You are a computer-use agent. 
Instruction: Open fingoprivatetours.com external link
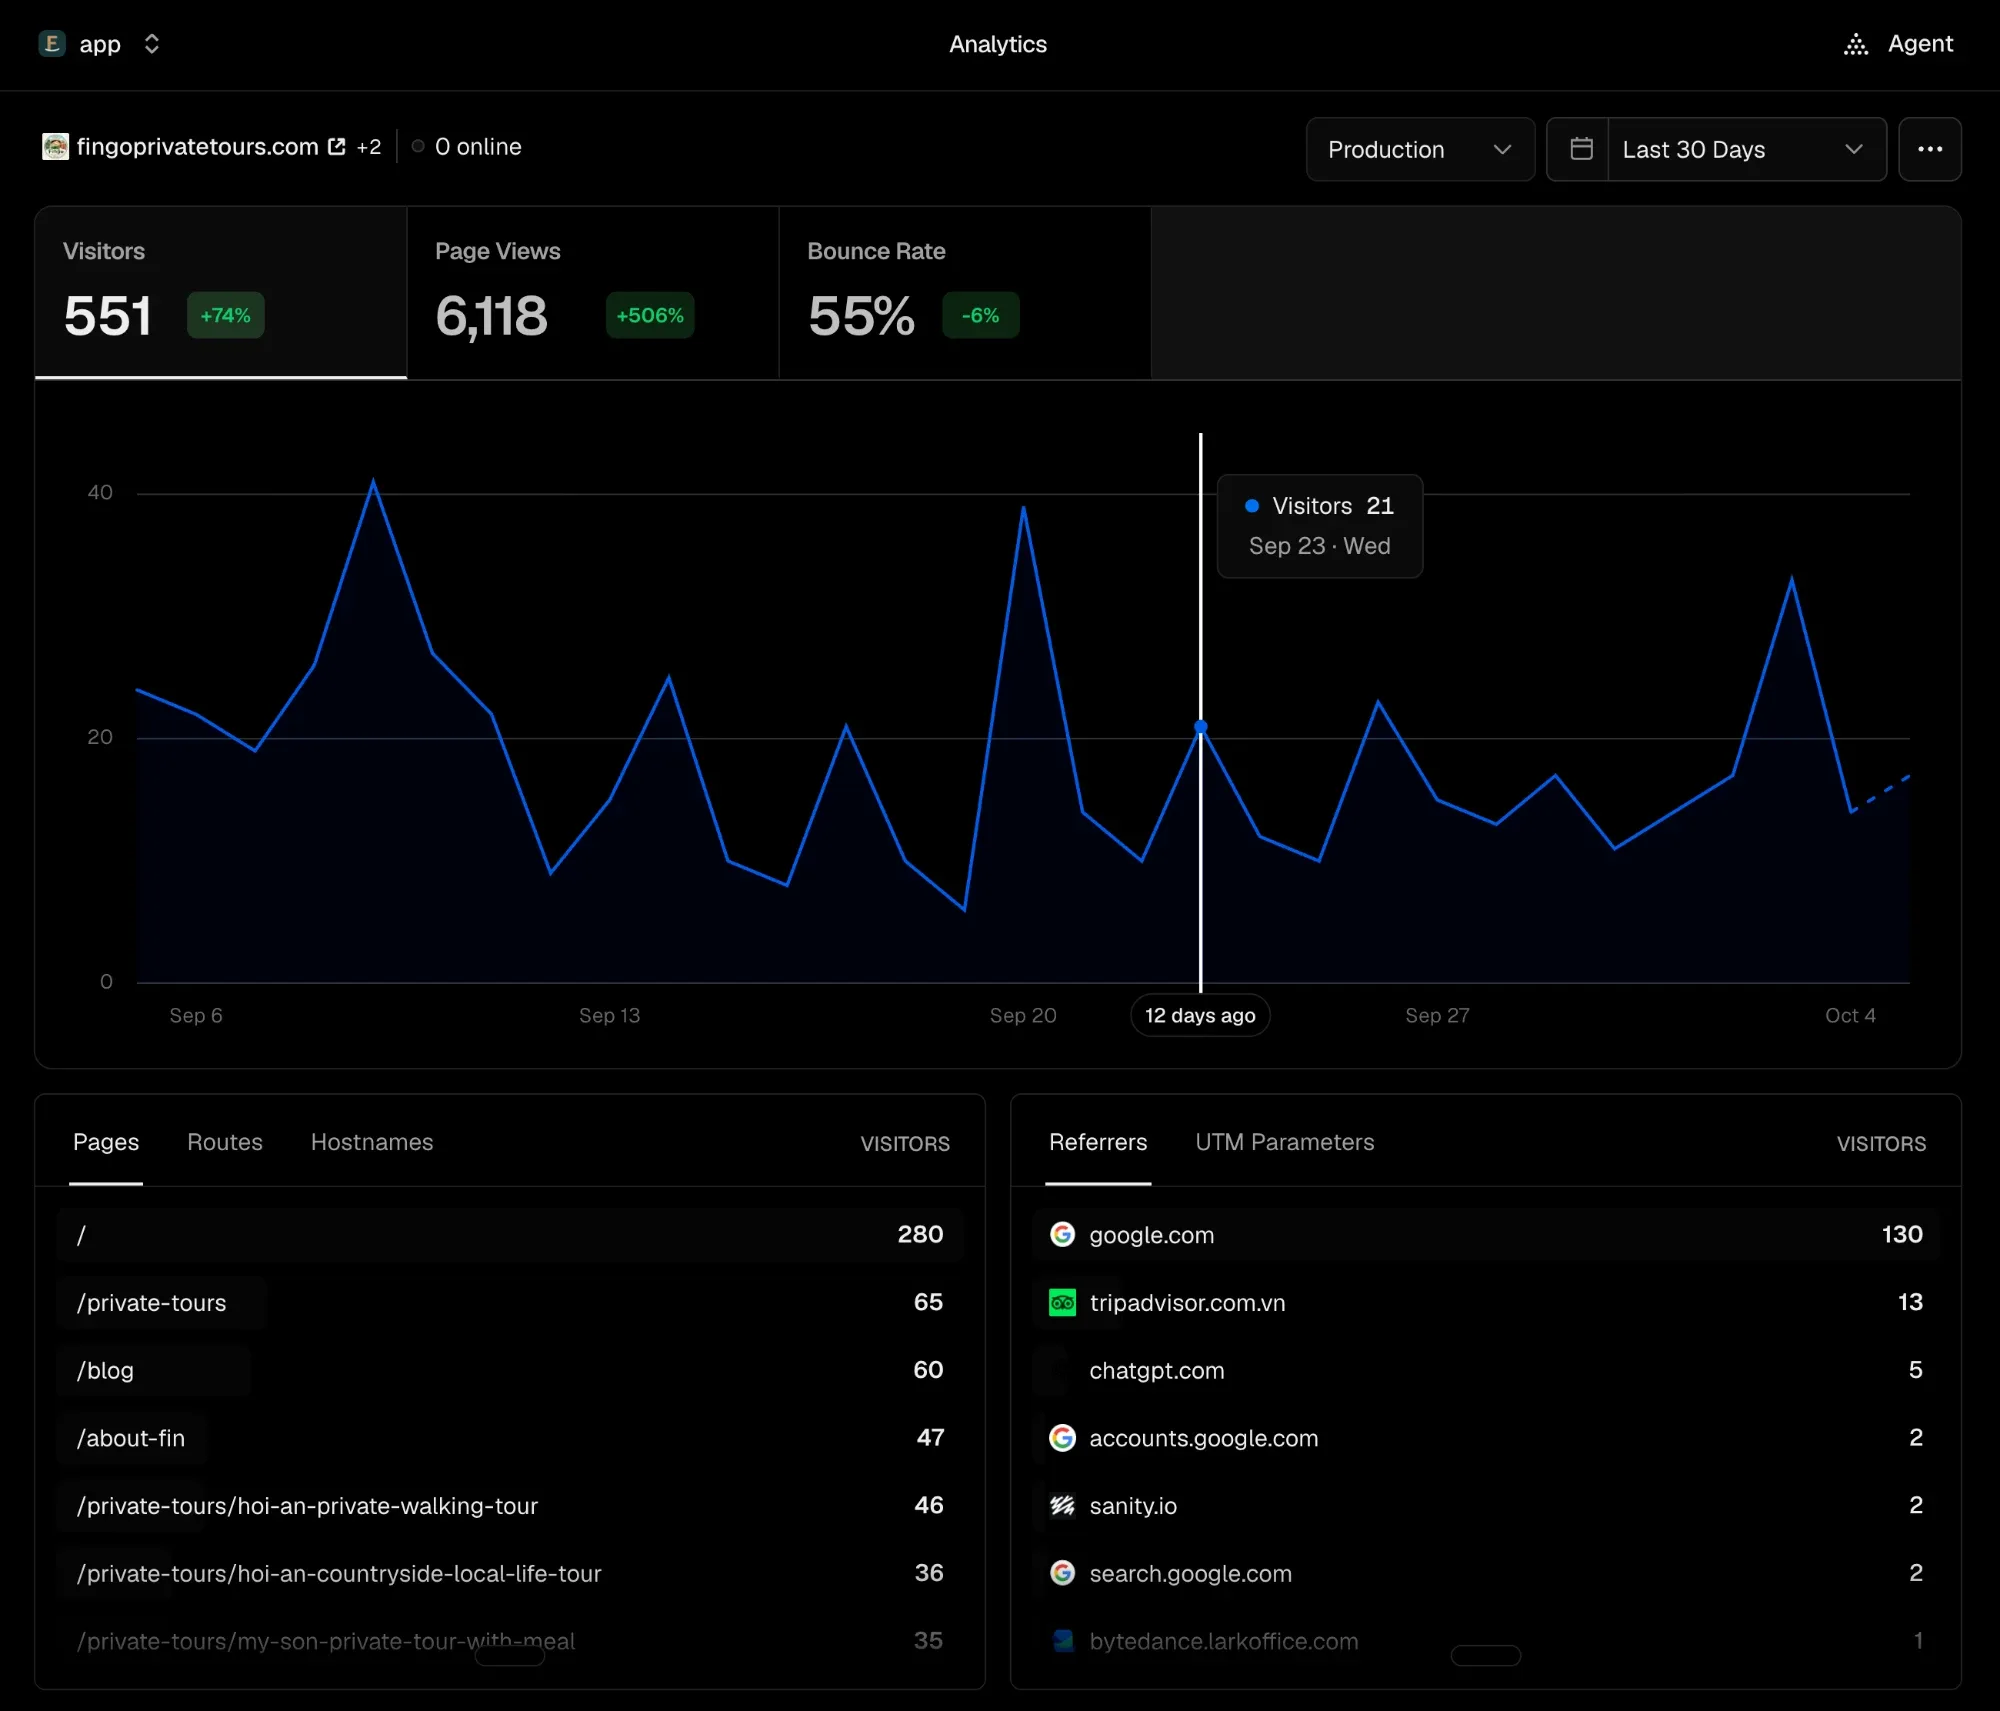point(197,147)
